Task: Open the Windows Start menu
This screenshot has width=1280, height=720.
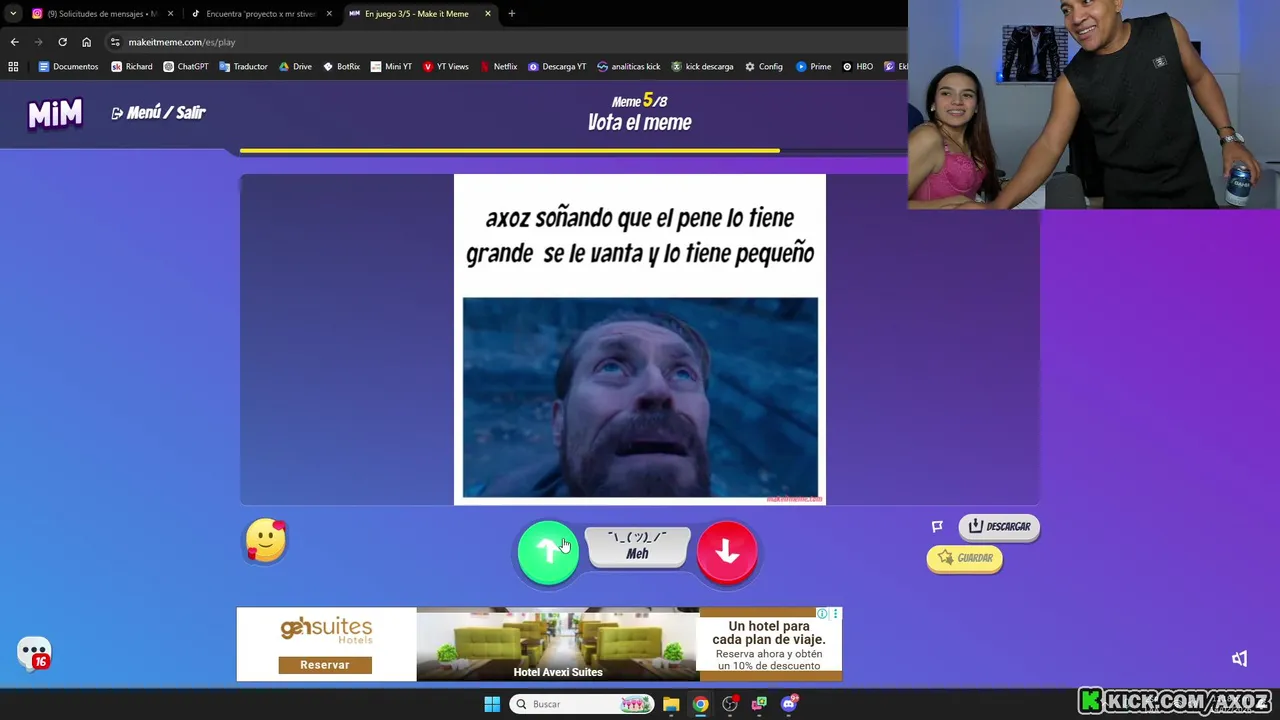Action: click(x=492, y=704)
